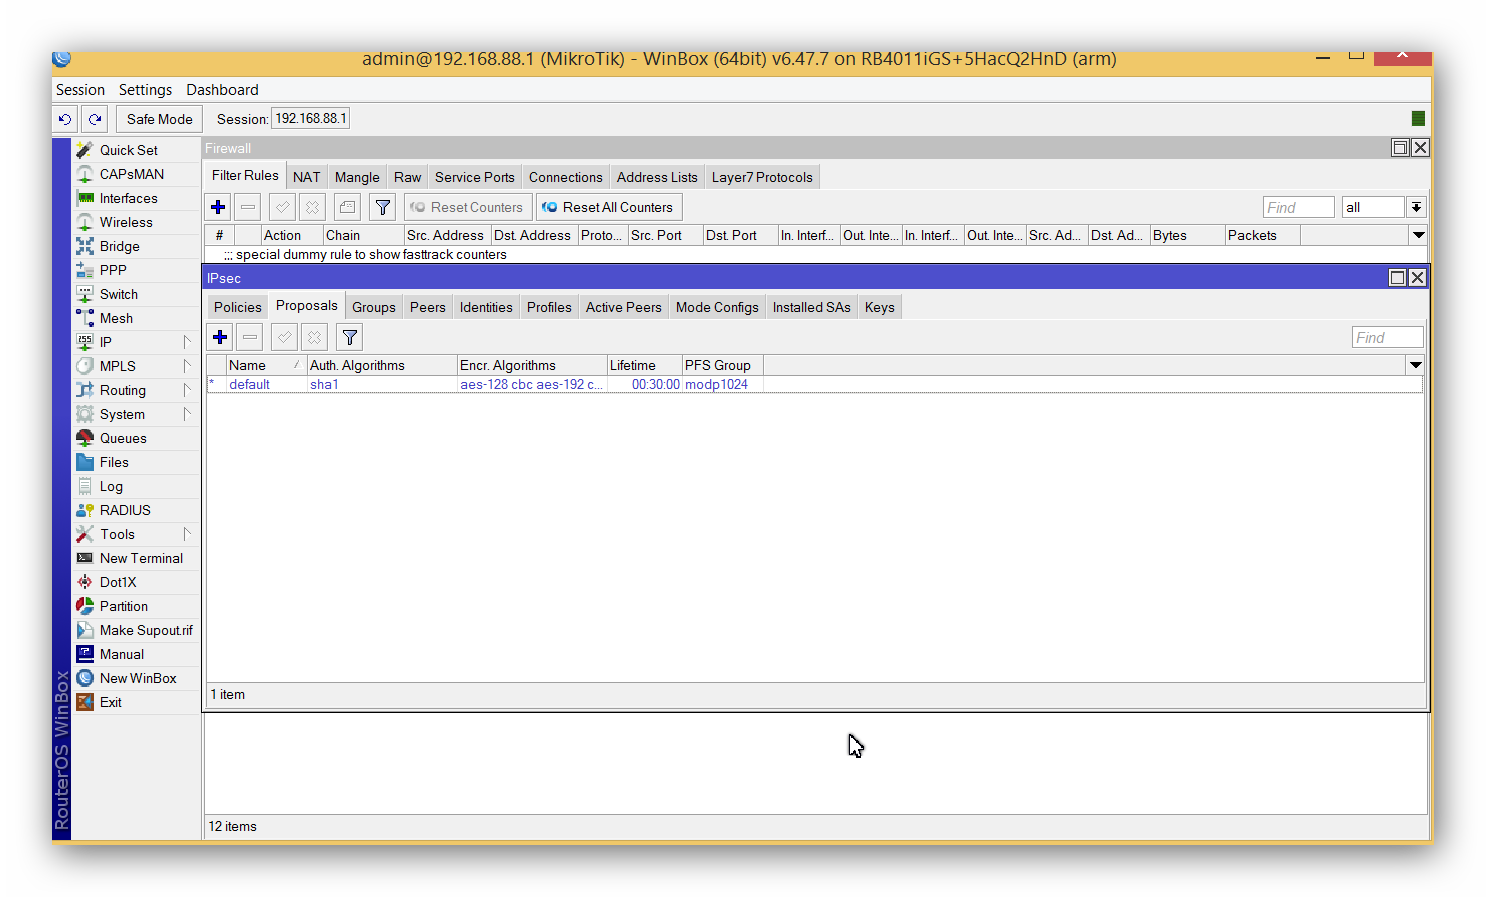Click Firewall Bytes column header
This screenshot has width=1486, height=897.
tap(1187, 235)
